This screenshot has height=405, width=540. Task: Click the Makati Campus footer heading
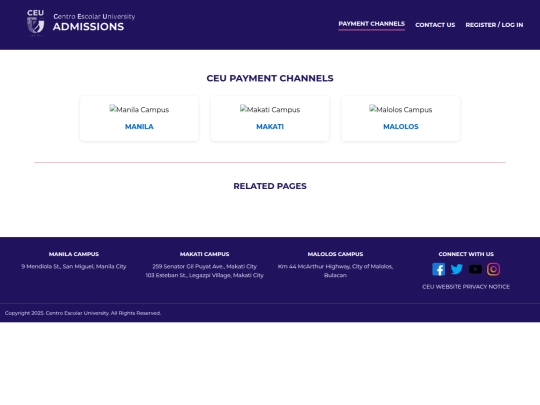pyautogui.click(x=205, y=254)
